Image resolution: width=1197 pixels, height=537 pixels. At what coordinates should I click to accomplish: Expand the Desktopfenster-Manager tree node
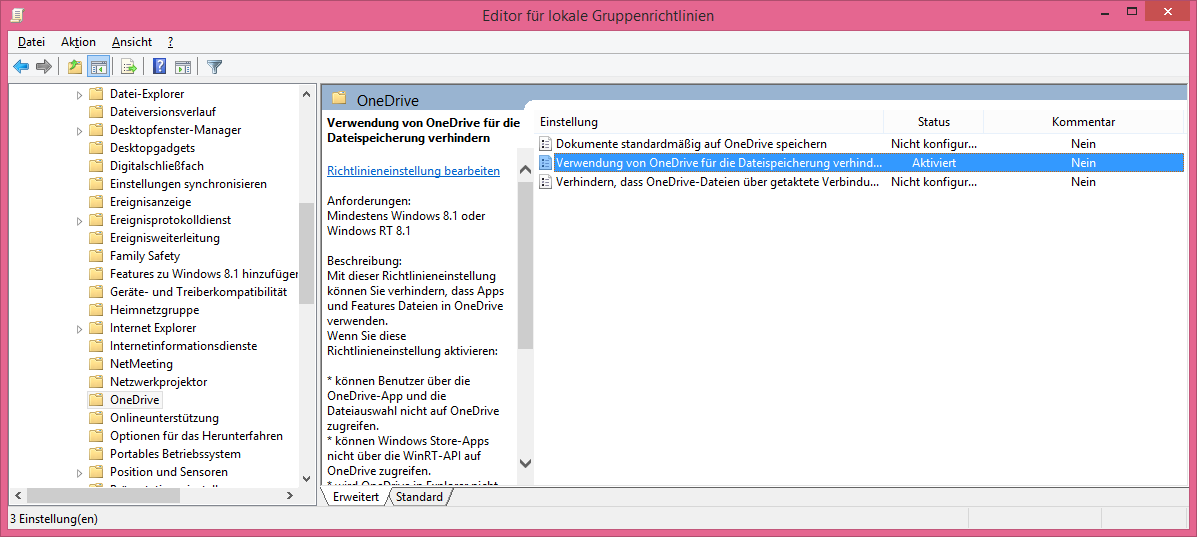point(79,131)
